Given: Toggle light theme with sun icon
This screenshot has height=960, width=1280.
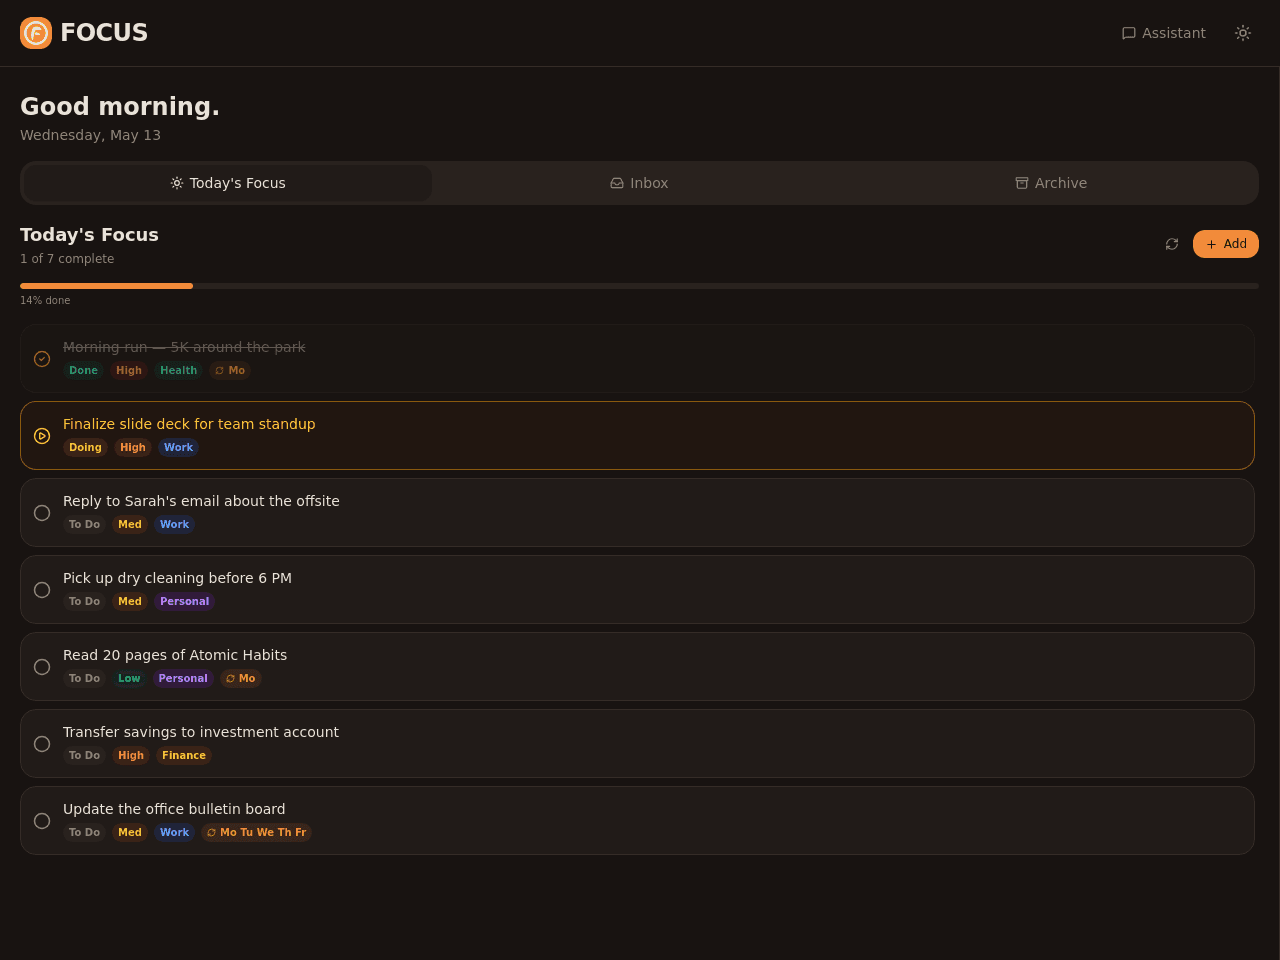Looking at the screenshot, I should click(x=1243, y=33).
